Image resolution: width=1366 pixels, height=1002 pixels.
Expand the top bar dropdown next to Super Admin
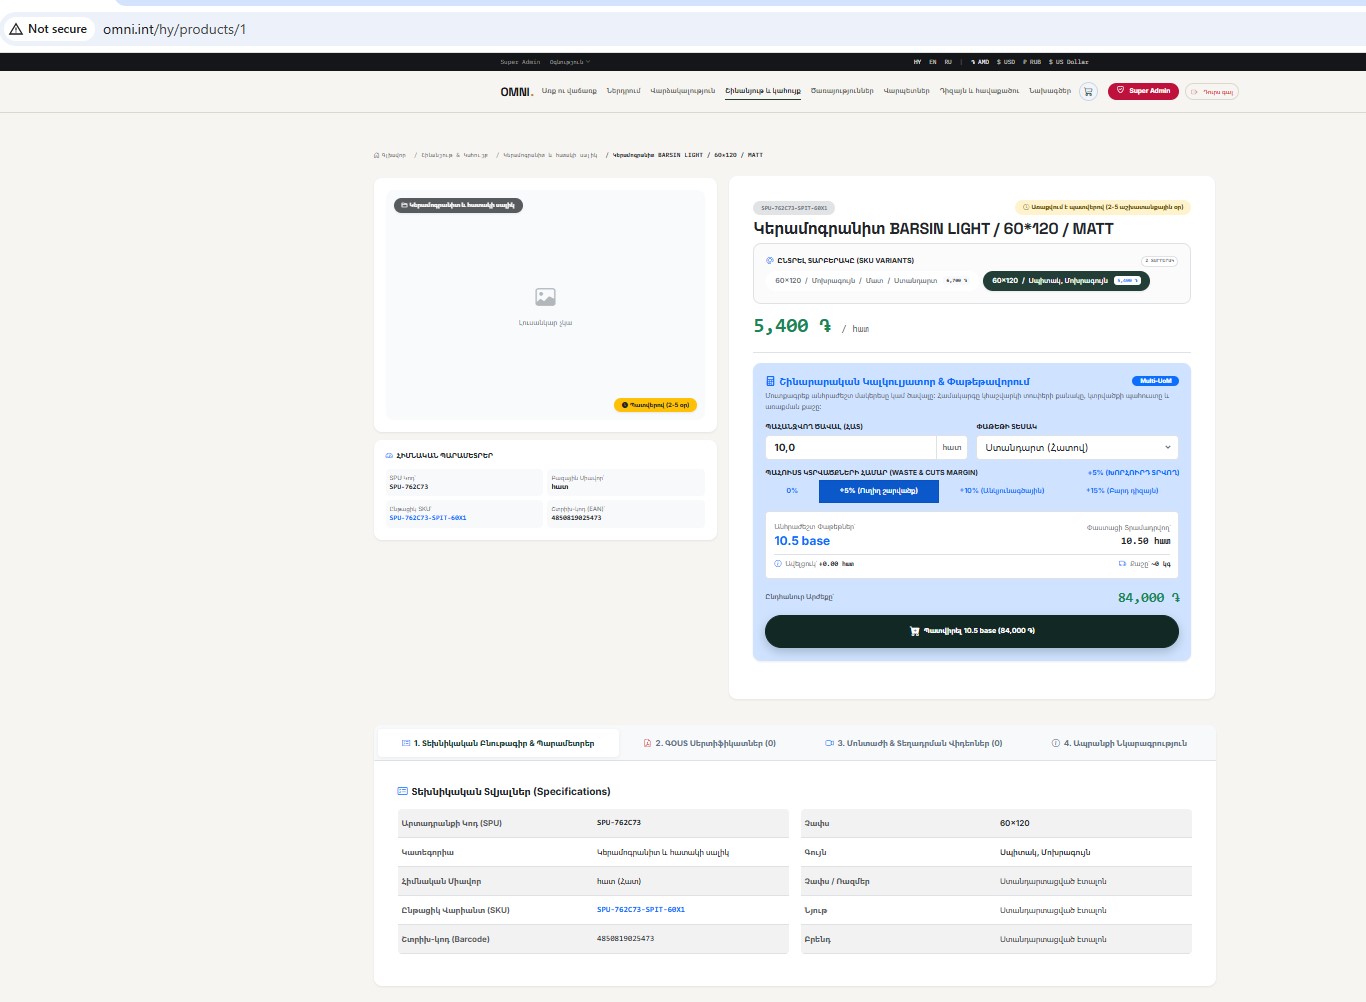(570, 62)
